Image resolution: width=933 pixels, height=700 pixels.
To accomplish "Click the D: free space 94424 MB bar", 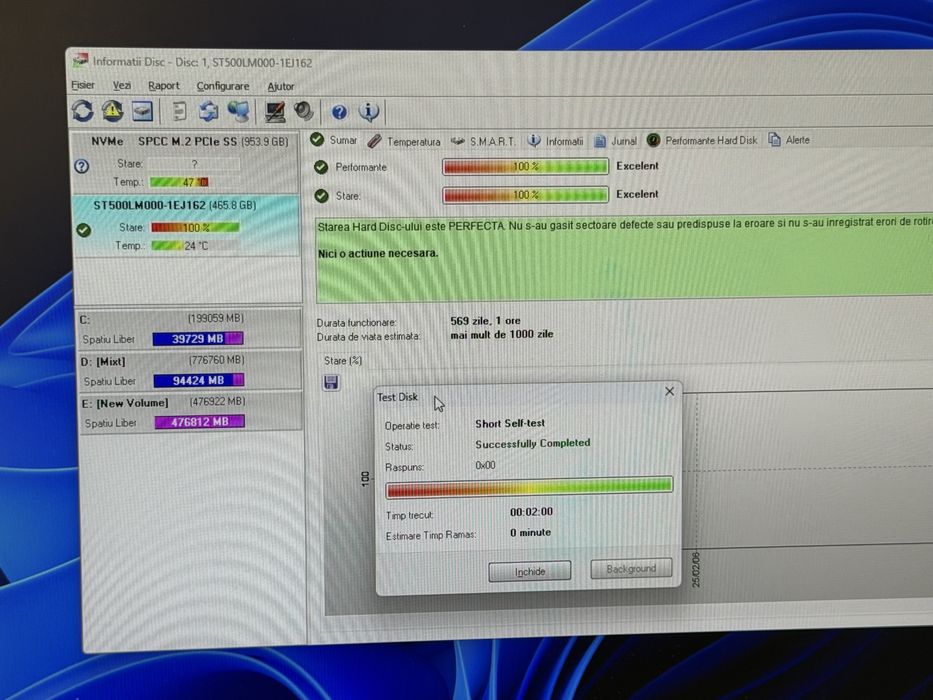I will [199, 380].
